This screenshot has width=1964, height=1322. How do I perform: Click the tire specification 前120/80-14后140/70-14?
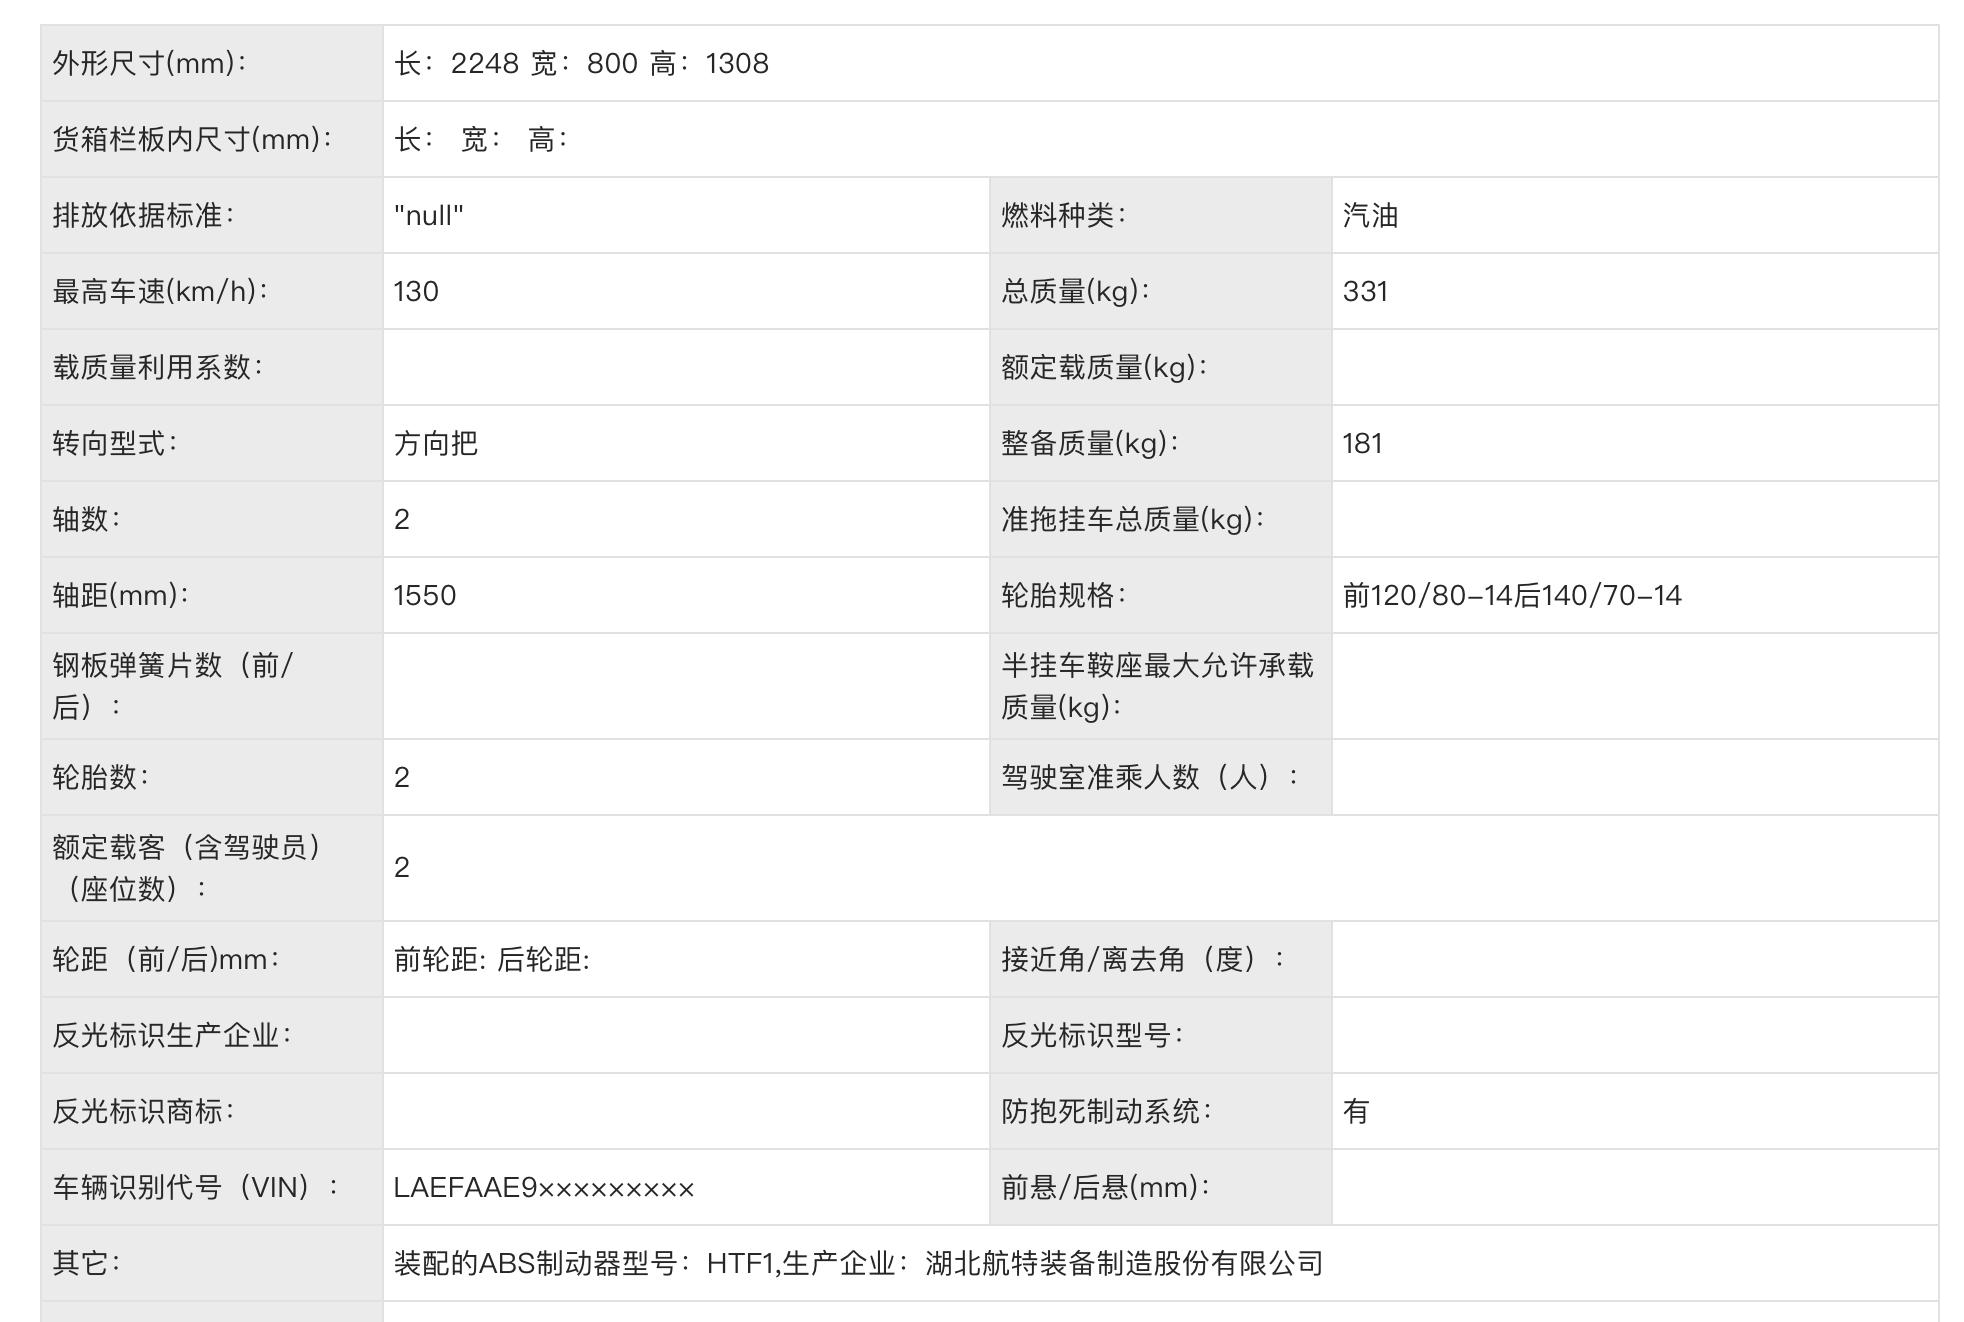tap(1512, 596)
